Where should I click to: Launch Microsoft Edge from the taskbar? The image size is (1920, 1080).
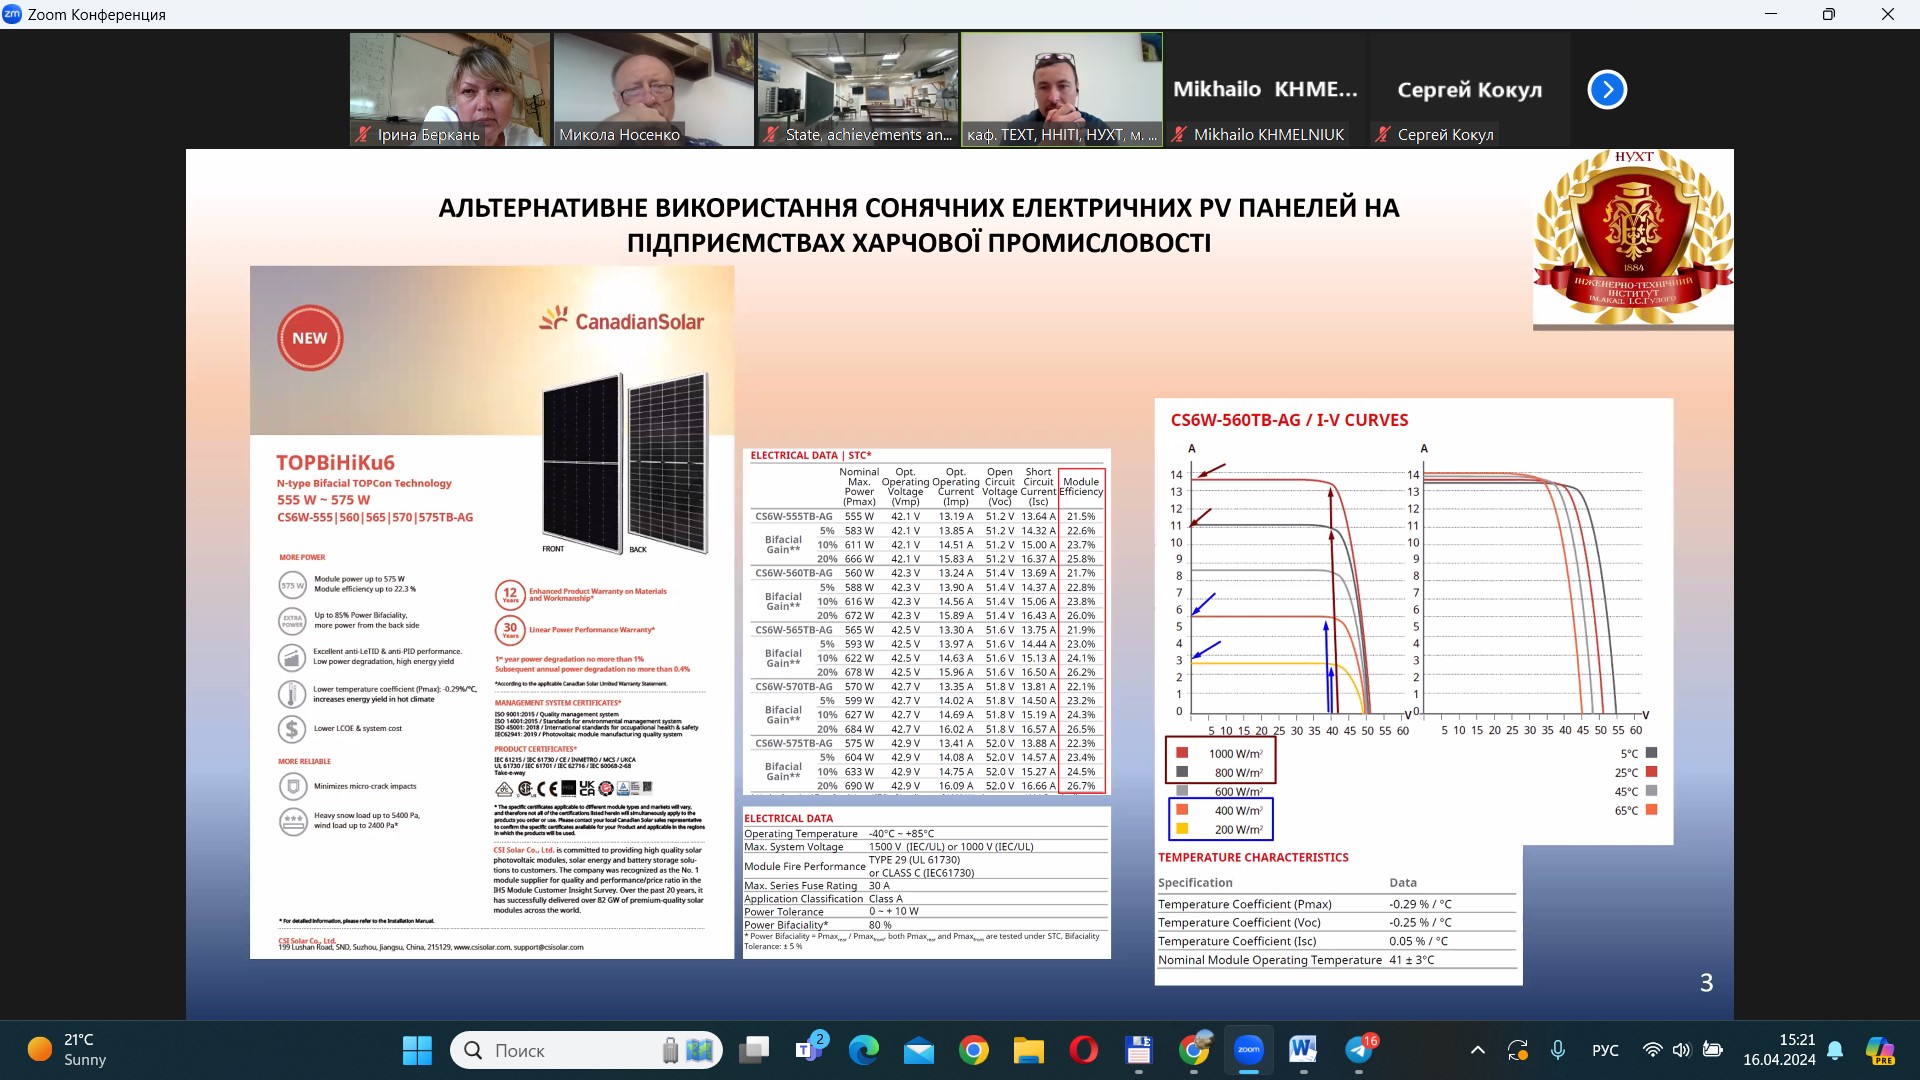click(x=864, y=1050)
